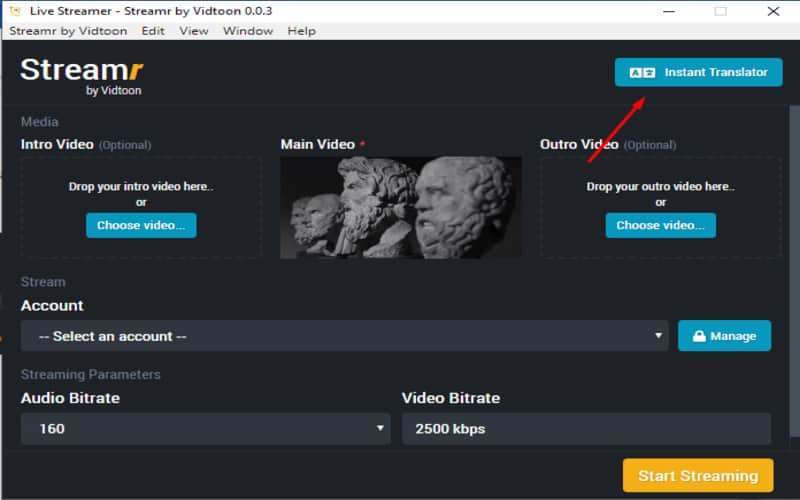Click the Streaming Parameters section label
The height and width of the screenshot is (500, 800).
point(90,374)
